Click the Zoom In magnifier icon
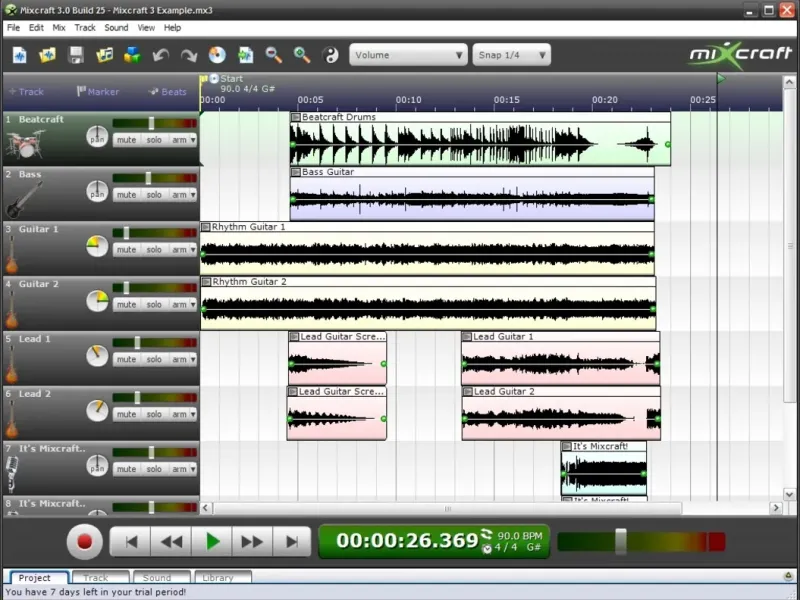 click(x=302, y=55)
